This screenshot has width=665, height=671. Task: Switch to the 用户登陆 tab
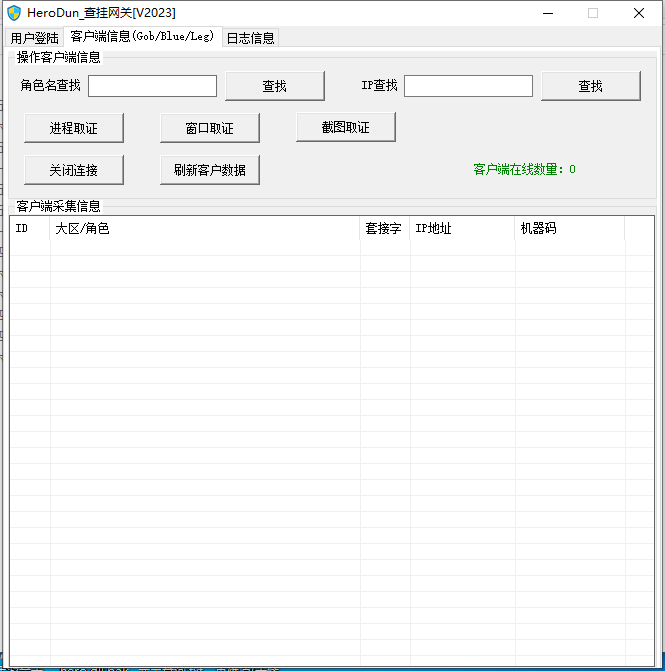tap(35, 38)
